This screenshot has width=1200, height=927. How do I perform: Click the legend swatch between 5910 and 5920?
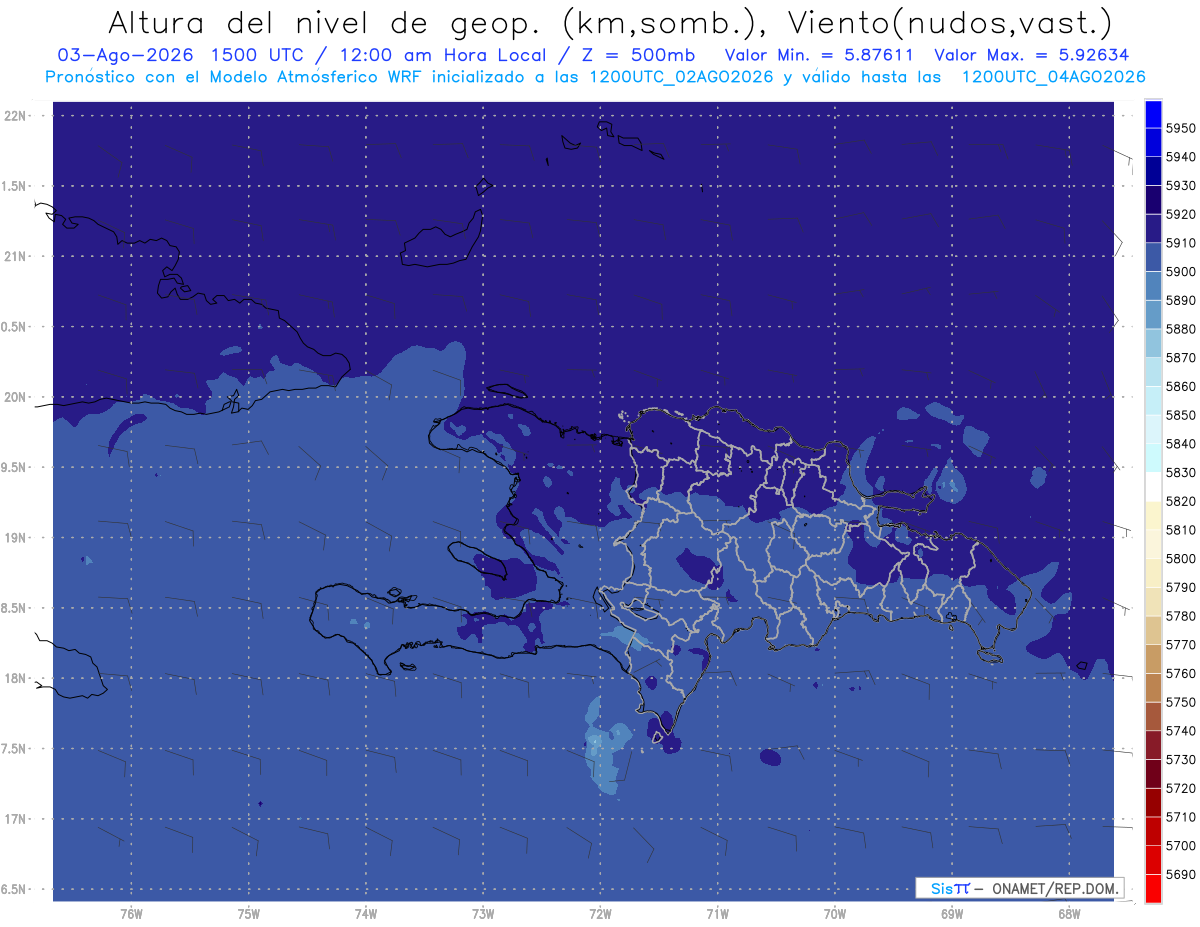coord(1153,229)
